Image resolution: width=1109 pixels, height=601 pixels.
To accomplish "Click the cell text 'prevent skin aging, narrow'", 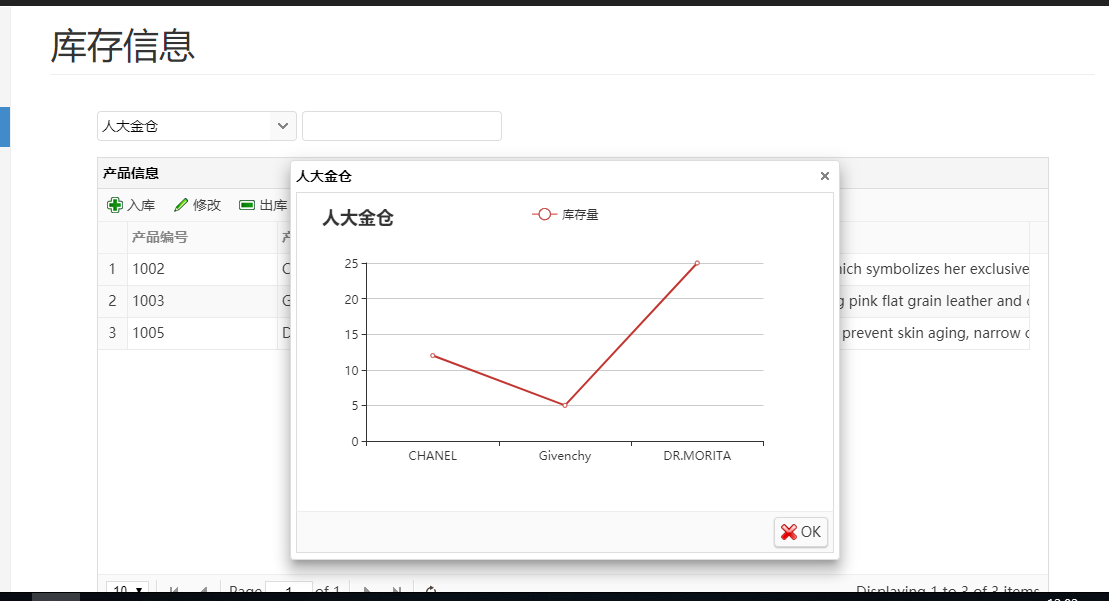I will 931,332.
